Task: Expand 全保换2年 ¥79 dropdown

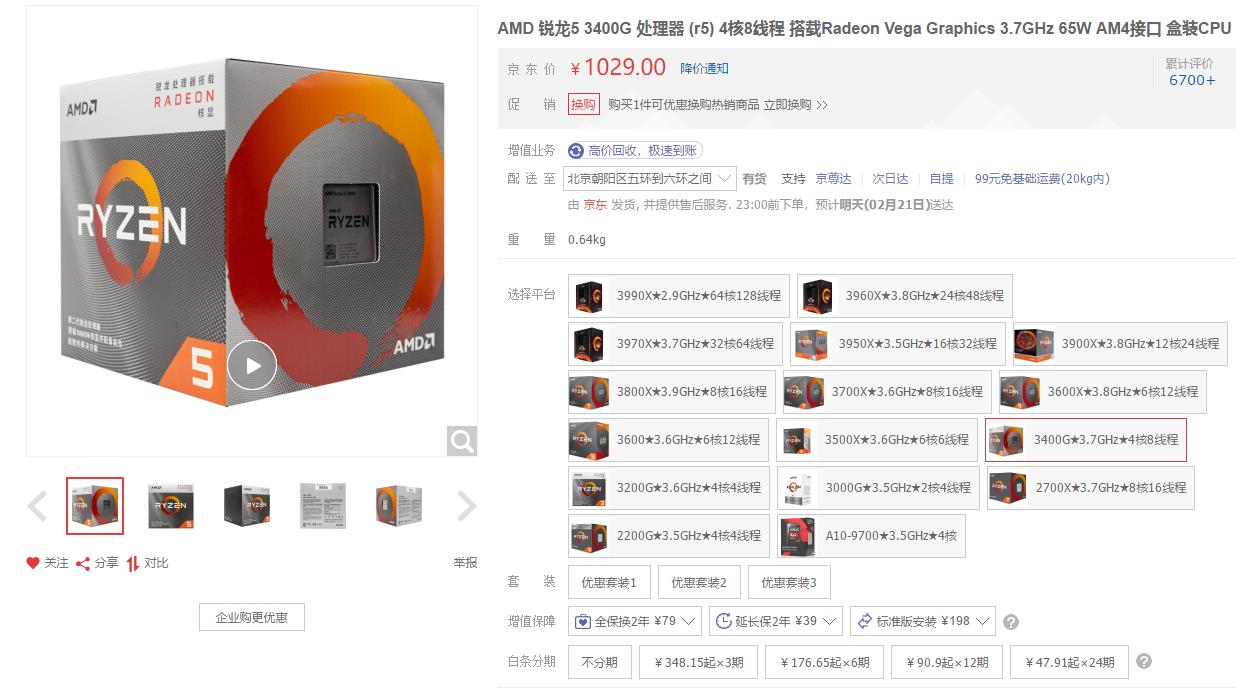Action: coord(635,621)
